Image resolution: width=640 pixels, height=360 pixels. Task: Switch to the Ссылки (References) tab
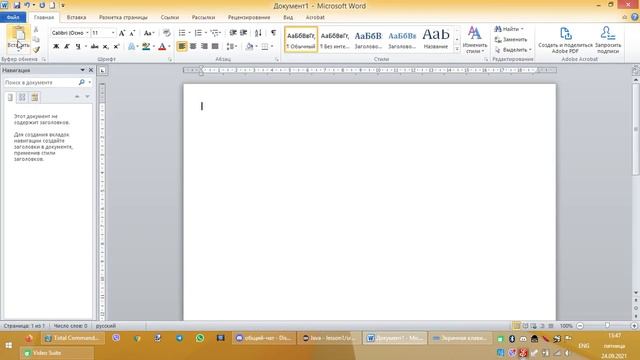click(x=170, y=18)
